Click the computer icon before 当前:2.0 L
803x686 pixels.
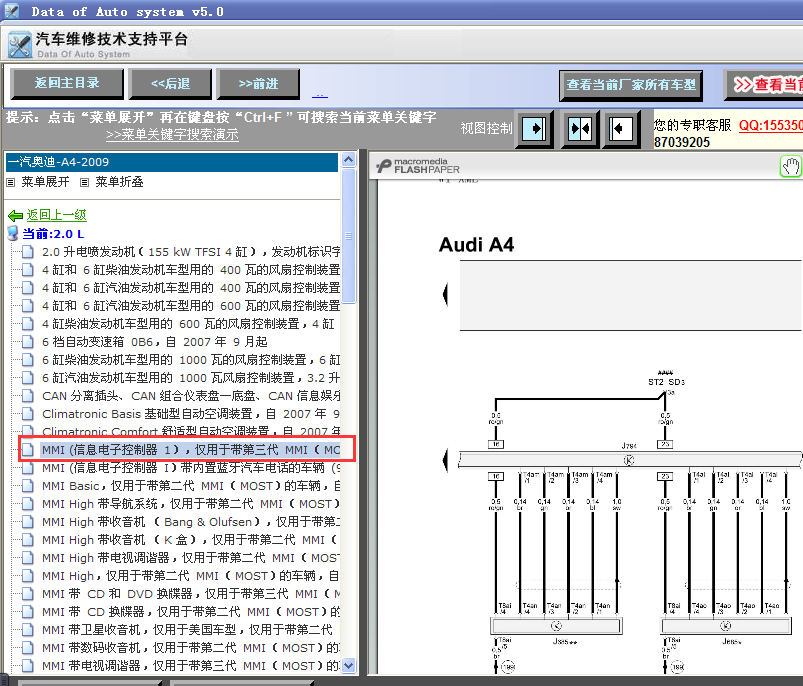pyautogui.click(x=13, y=233)
